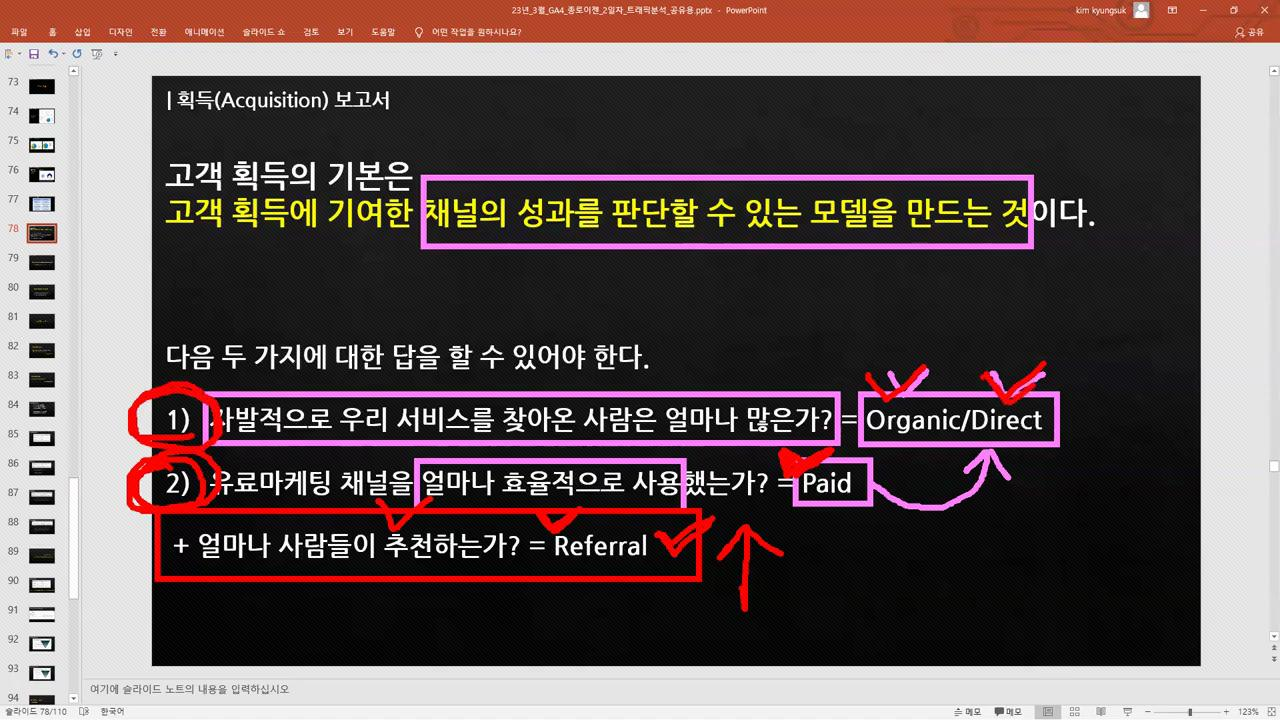1280x720 pixels.
Task: Open the 검토 (Review) tab
Action: [310, 32]
